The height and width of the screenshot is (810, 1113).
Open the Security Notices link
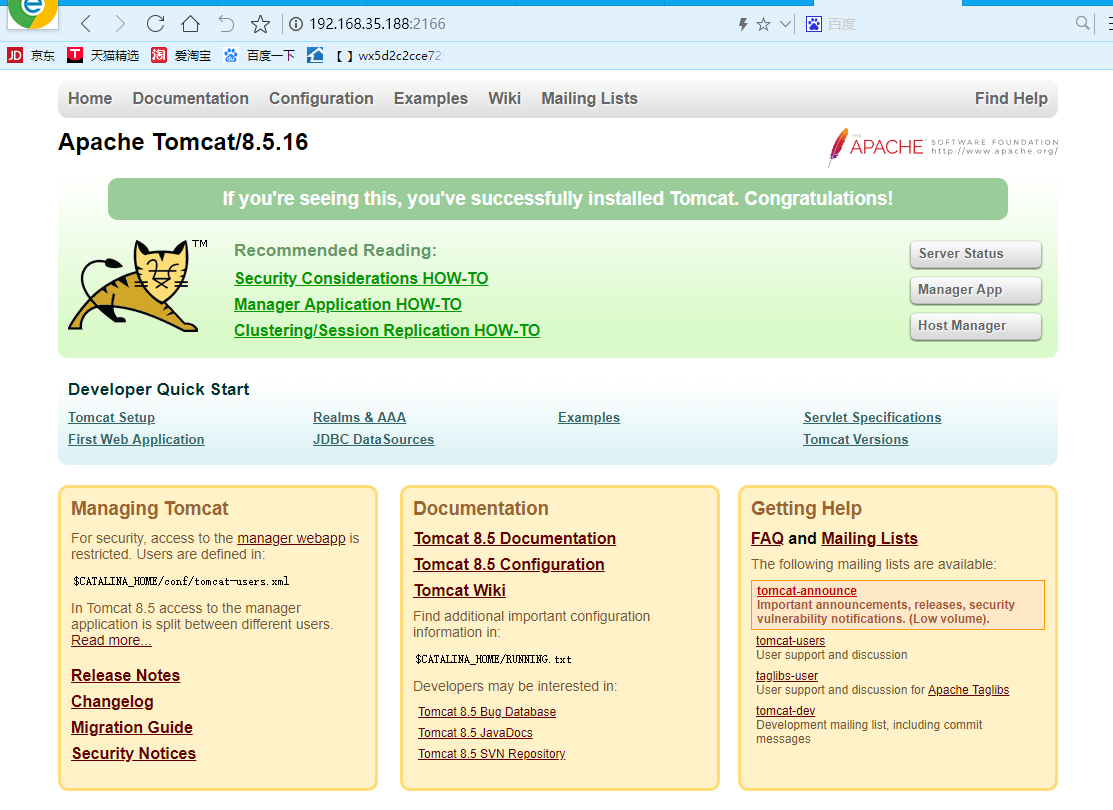coord(133,753)
